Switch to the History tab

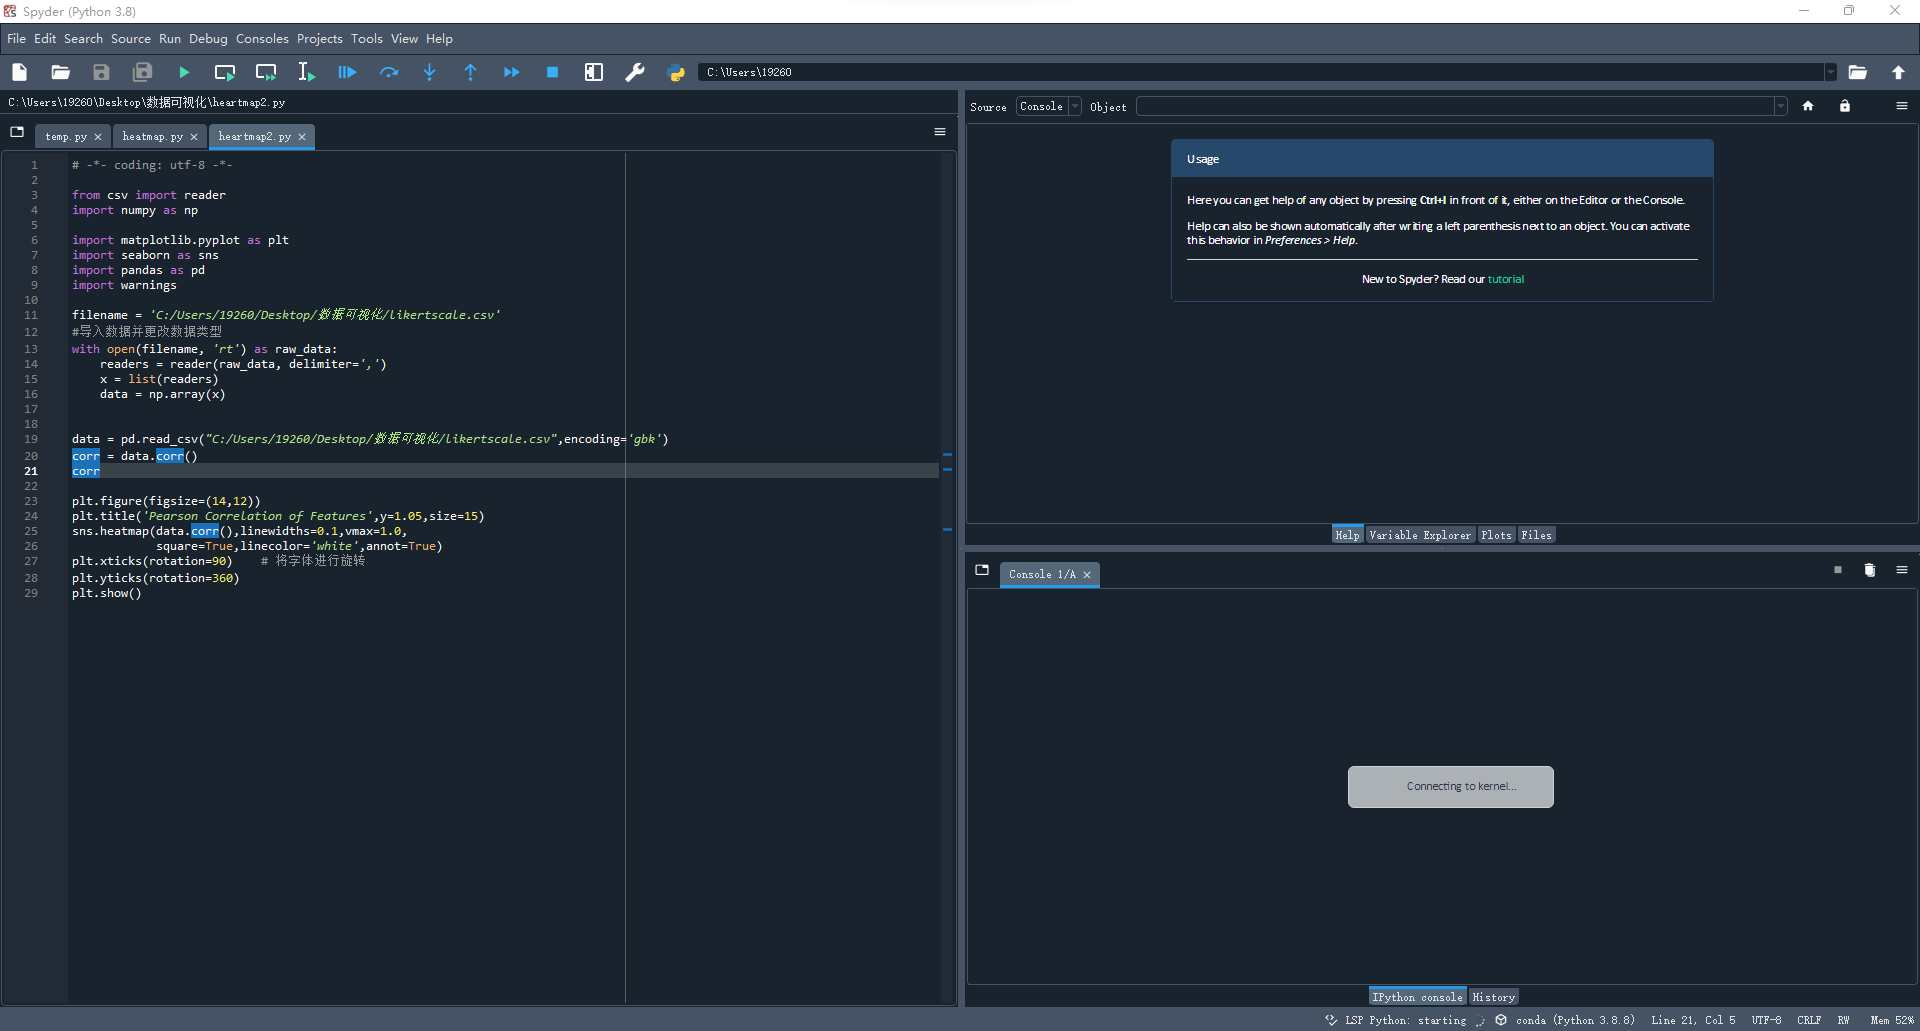[x=1494, y=997]
